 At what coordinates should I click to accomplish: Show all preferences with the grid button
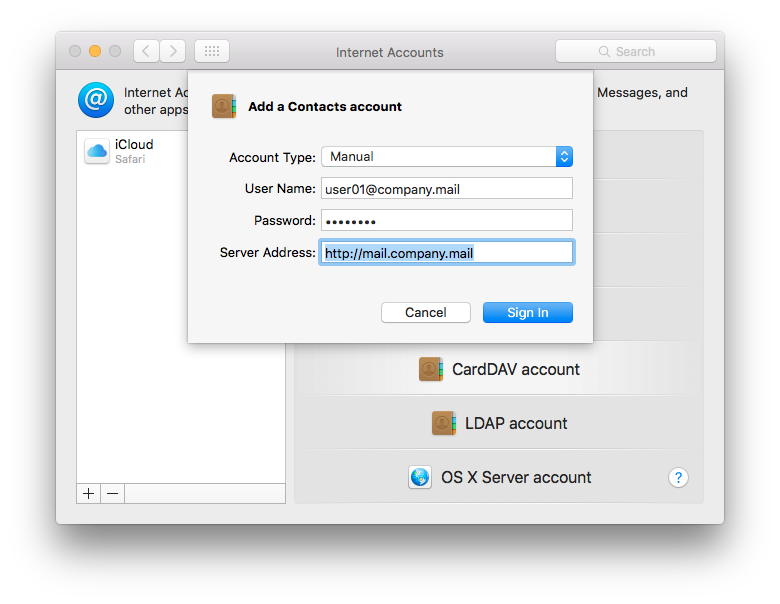212,51
